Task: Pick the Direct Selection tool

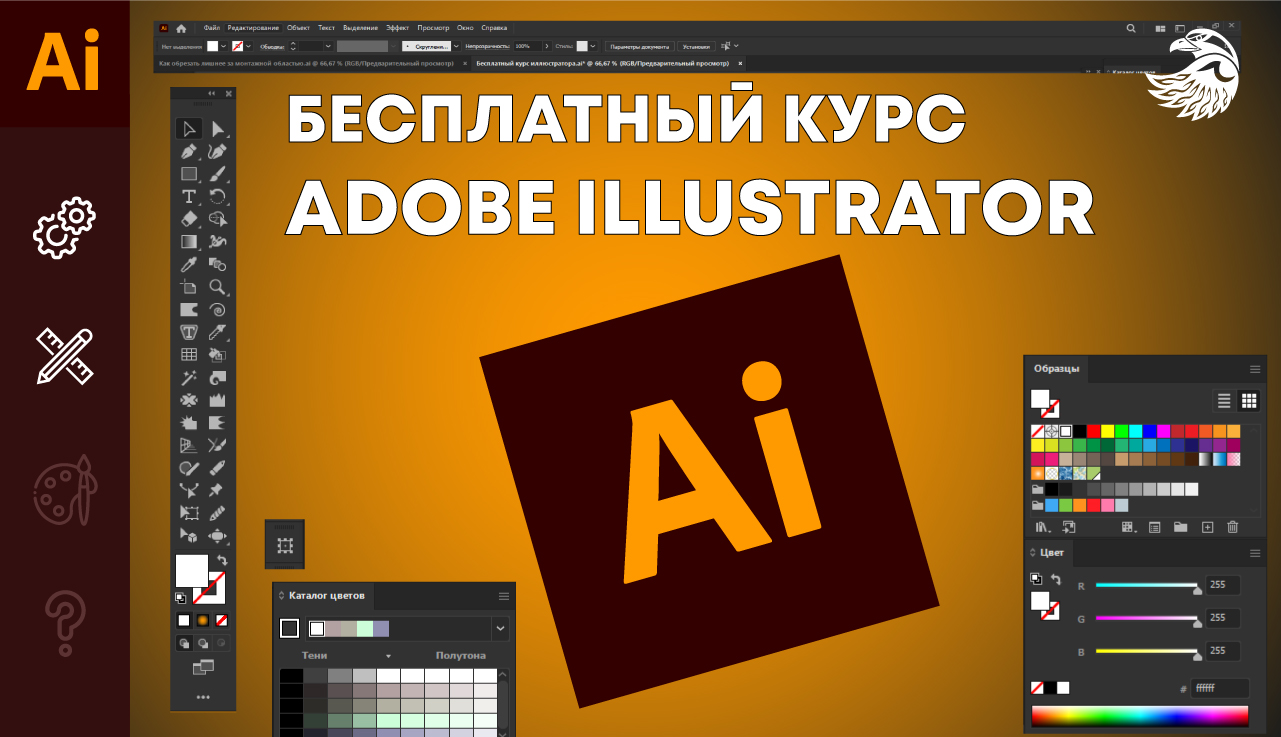Action: point(217,129)
